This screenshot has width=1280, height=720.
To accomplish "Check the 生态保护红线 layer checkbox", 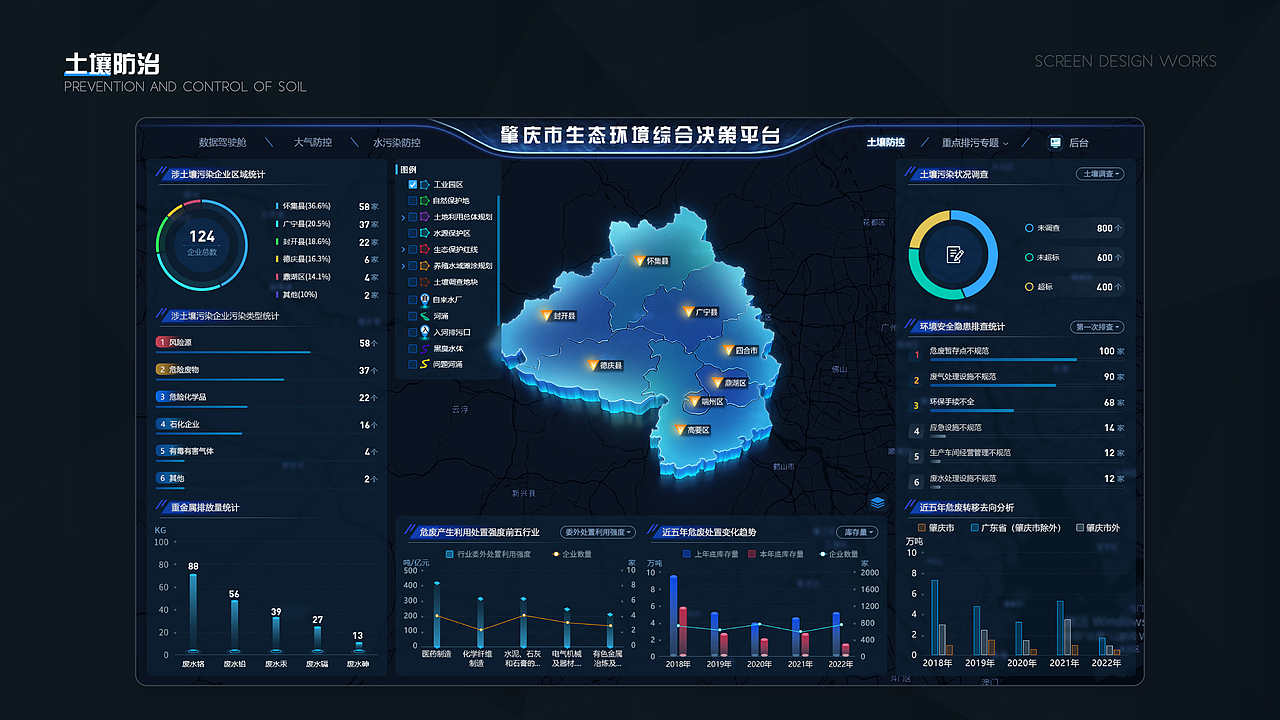I will [x=412, y=249].
